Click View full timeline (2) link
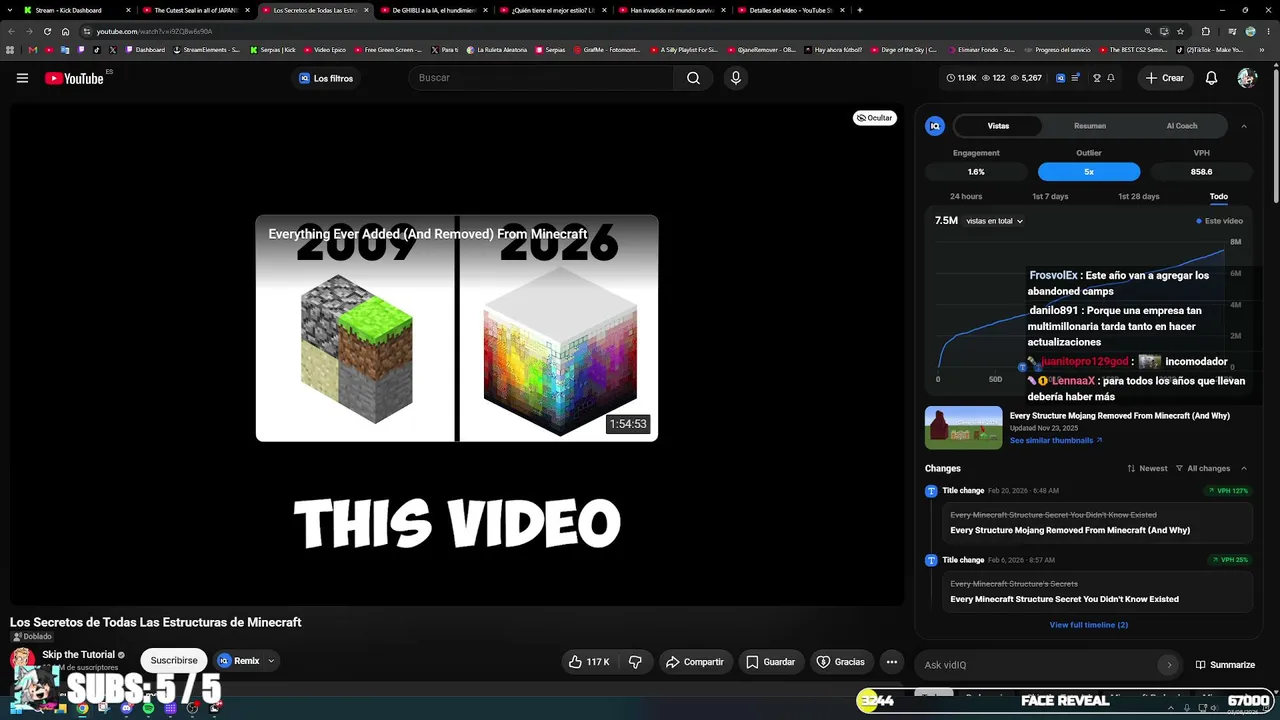Image resolution: width=1280 pixels, height=720 pixels. tap(1088, 625)
